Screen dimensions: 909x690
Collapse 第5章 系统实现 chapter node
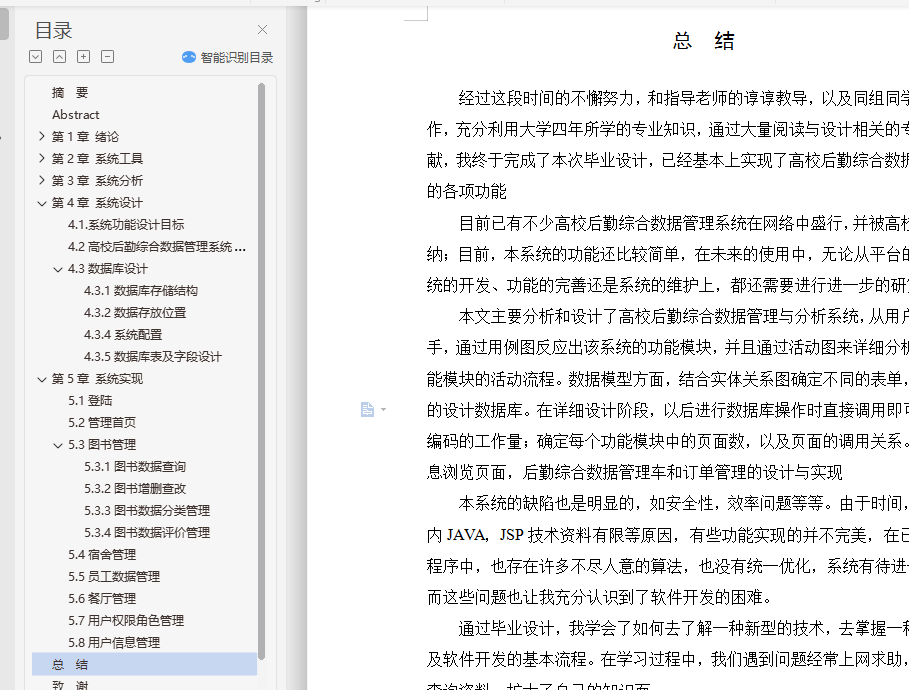(x=42, y=379)
